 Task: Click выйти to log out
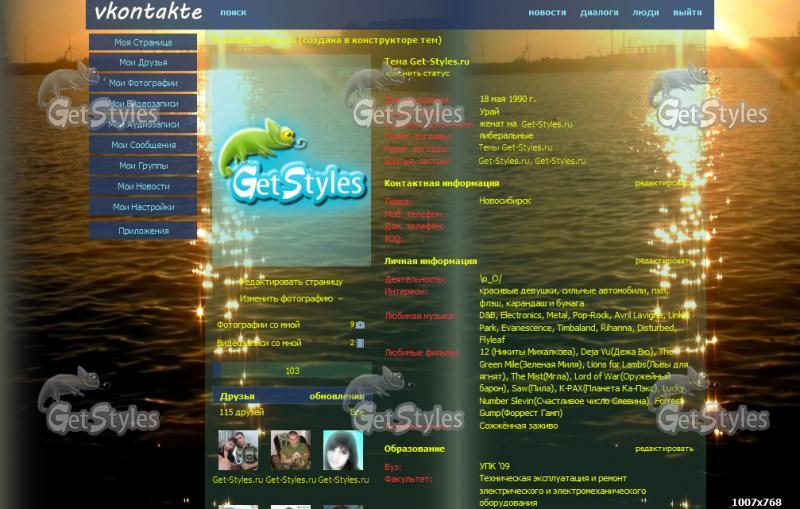tap(687, 13)
